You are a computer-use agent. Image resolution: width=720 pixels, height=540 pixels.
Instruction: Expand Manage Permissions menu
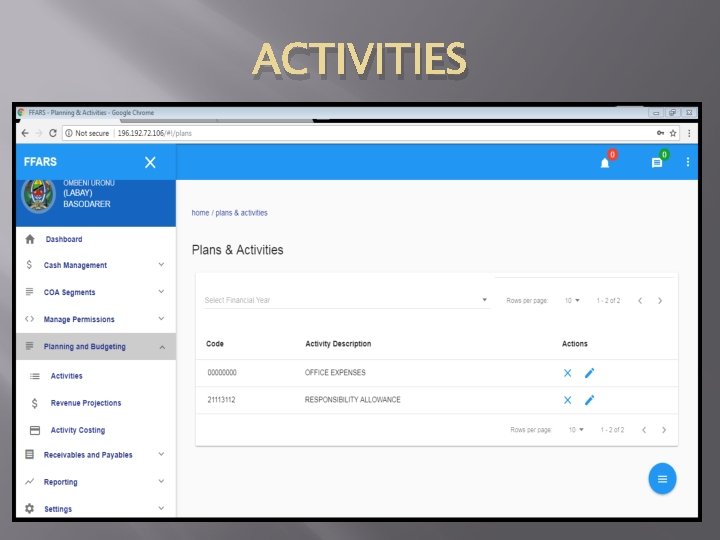(161, 319)
